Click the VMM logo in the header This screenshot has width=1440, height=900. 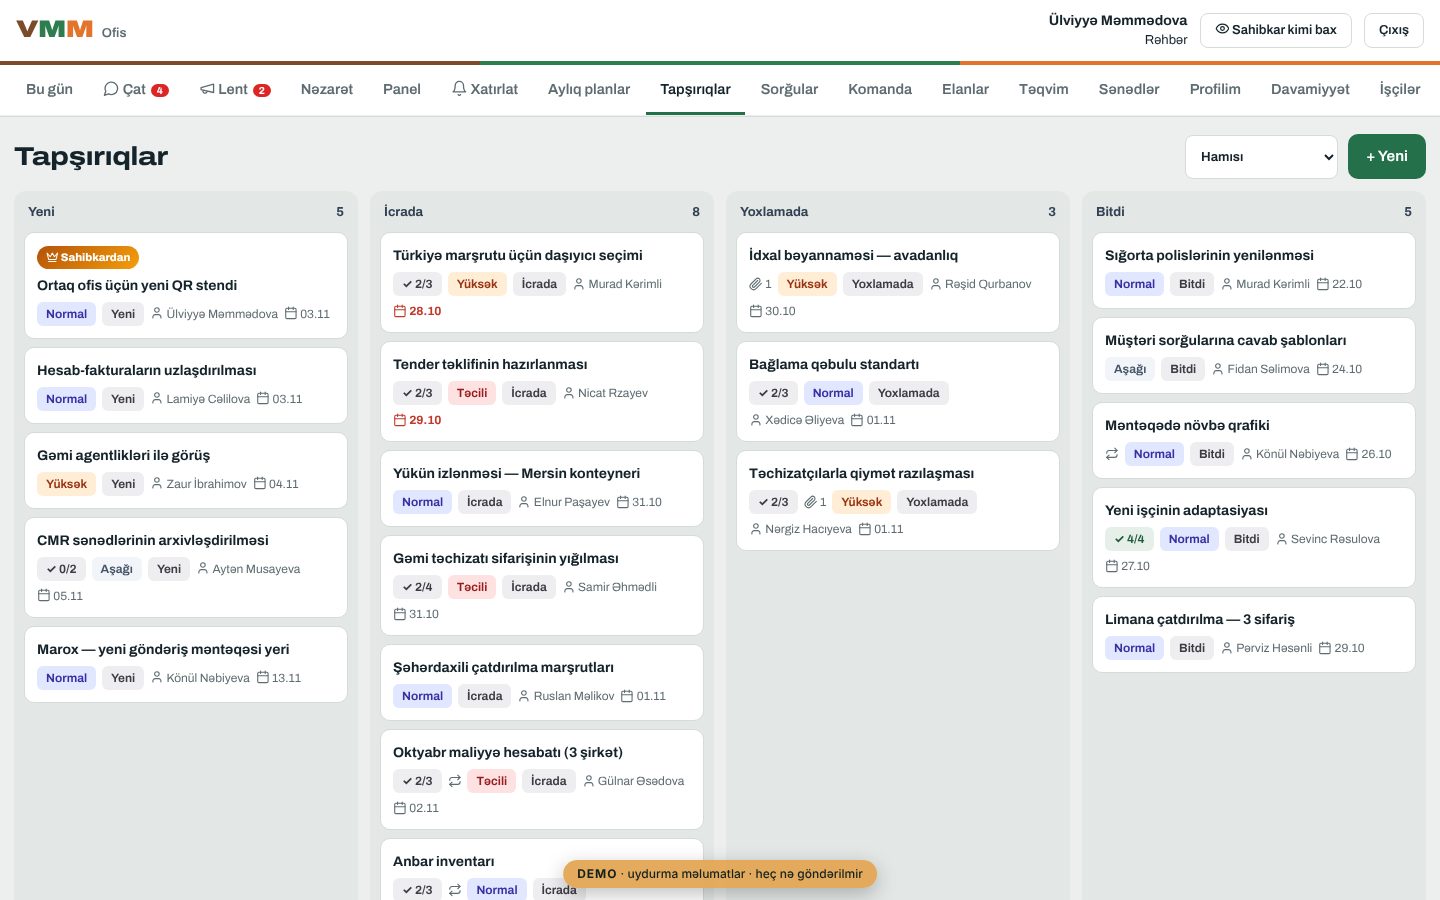click(x=55, y=29)
